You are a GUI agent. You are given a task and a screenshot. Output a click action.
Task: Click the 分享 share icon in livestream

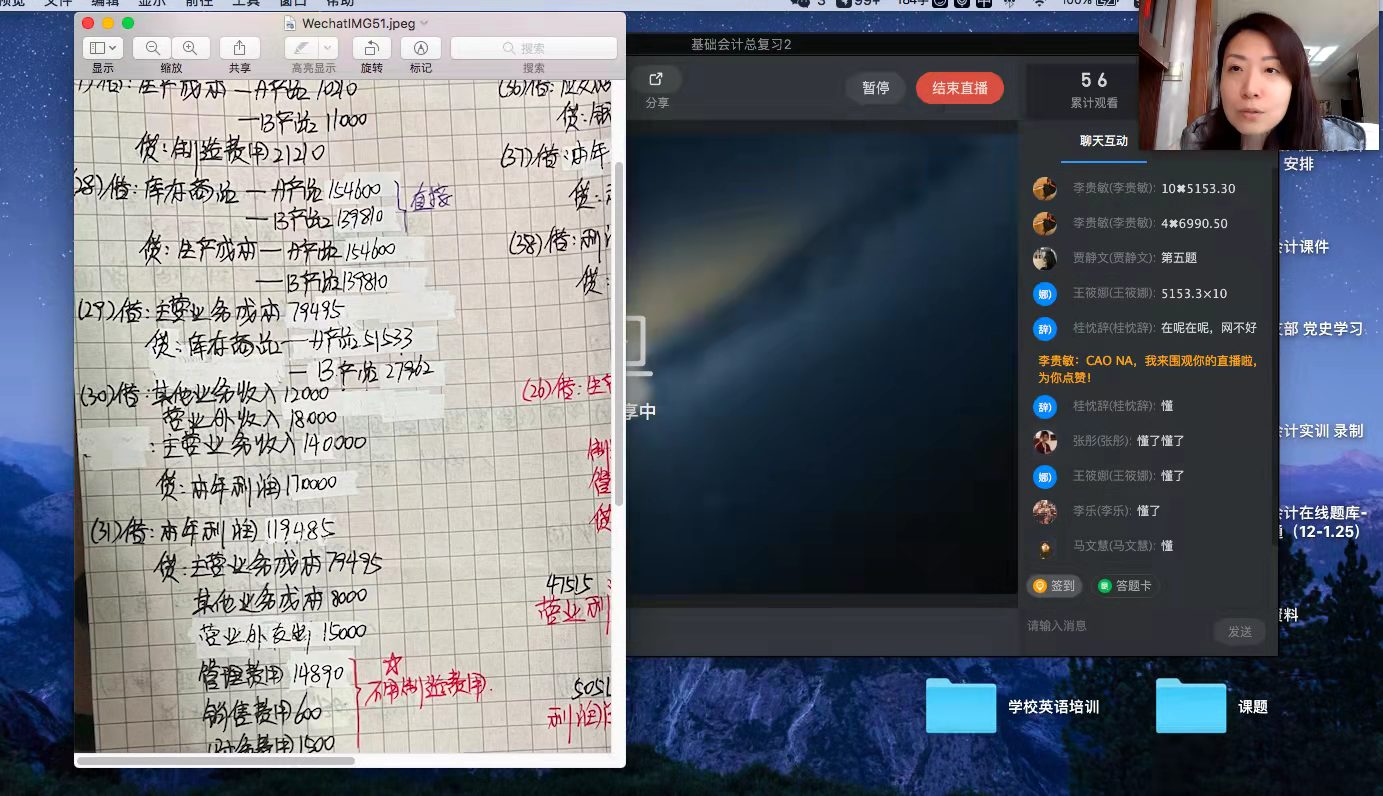point(656,80)
